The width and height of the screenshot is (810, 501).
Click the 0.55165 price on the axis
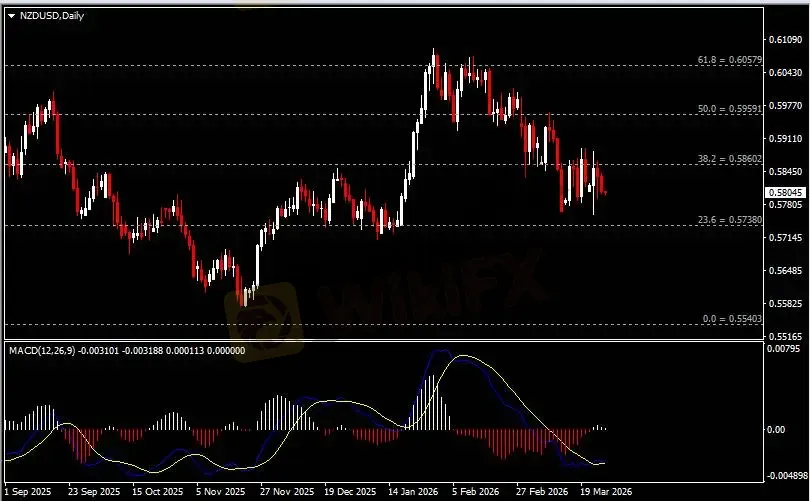[x=786, y=337]
